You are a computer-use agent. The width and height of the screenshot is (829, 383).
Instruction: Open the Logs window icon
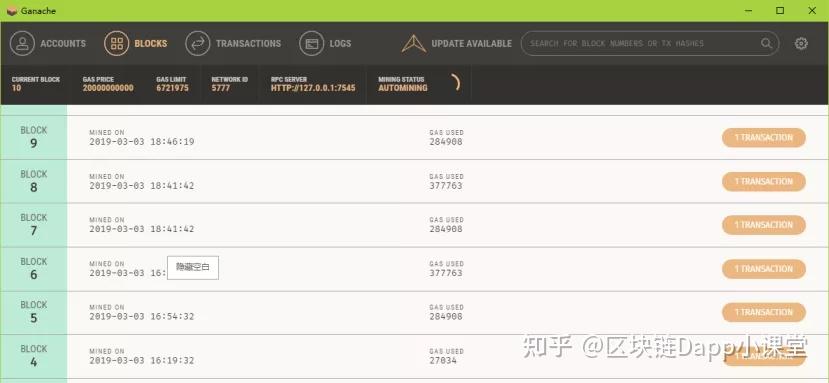click(311, 43)
